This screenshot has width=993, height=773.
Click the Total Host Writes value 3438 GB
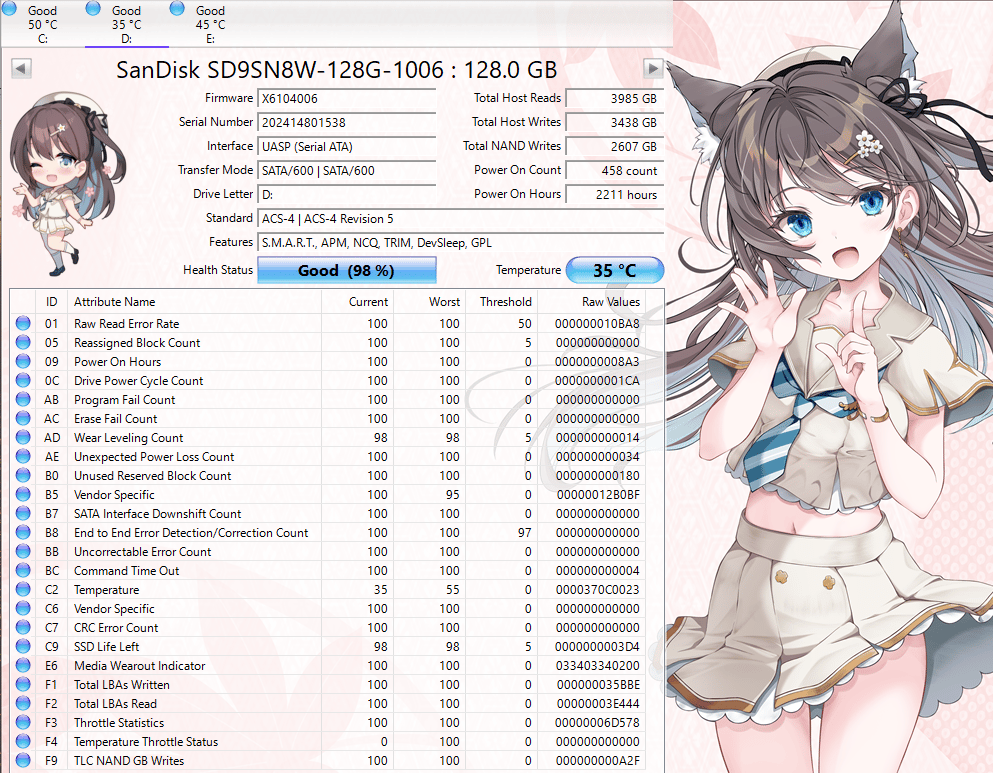(x=614, y=123)
